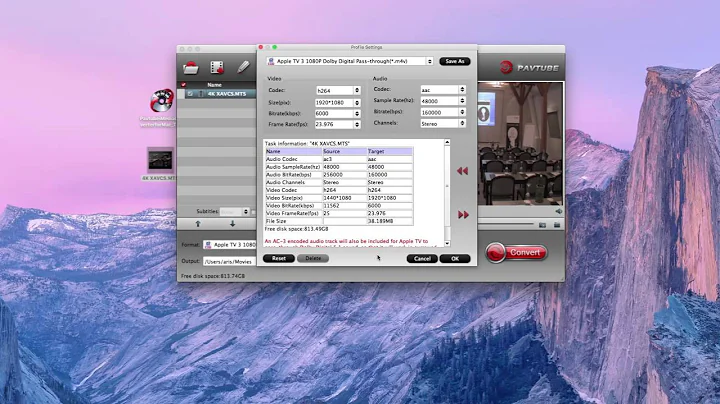Image resolution: width=720 pixels, height=404 pixels.
Task: Click source value 256000 in table
Action: click(333, 174)
